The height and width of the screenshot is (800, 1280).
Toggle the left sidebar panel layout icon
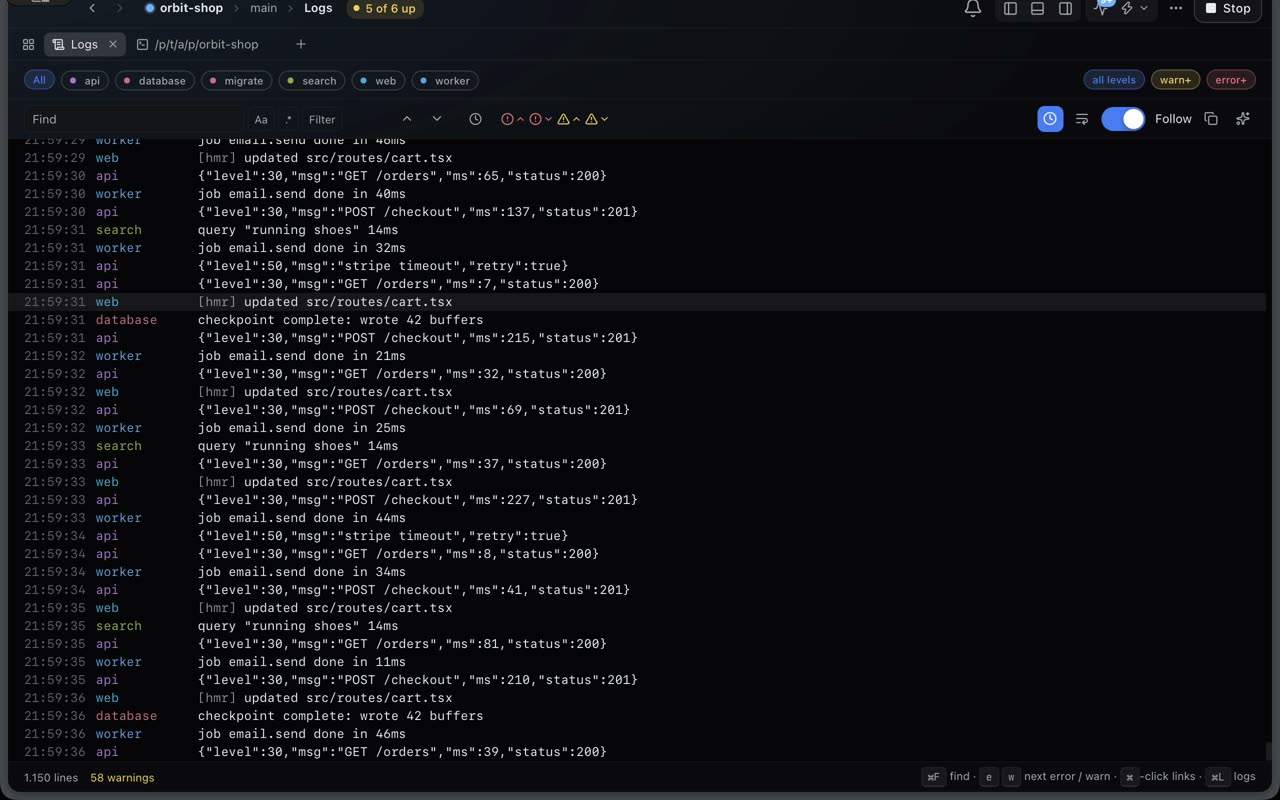[x=1010, y=9]
